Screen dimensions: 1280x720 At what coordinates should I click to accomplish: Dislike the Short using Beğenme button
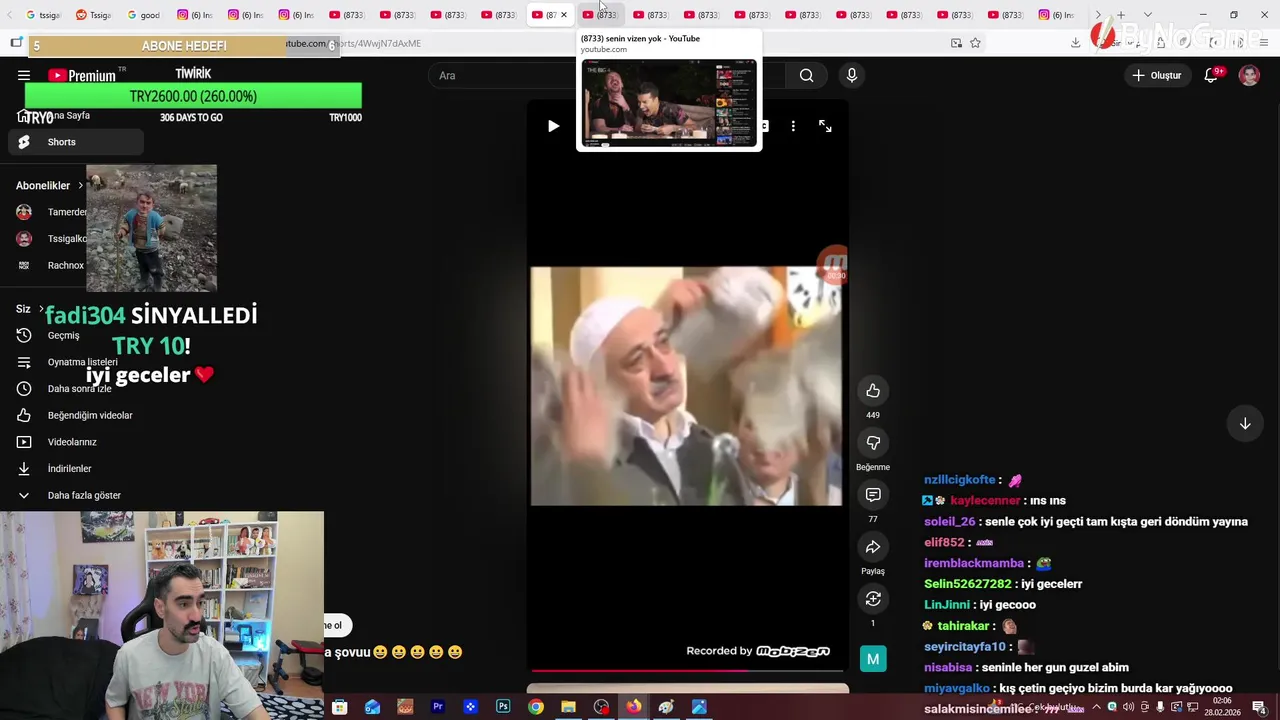point(873,443)
